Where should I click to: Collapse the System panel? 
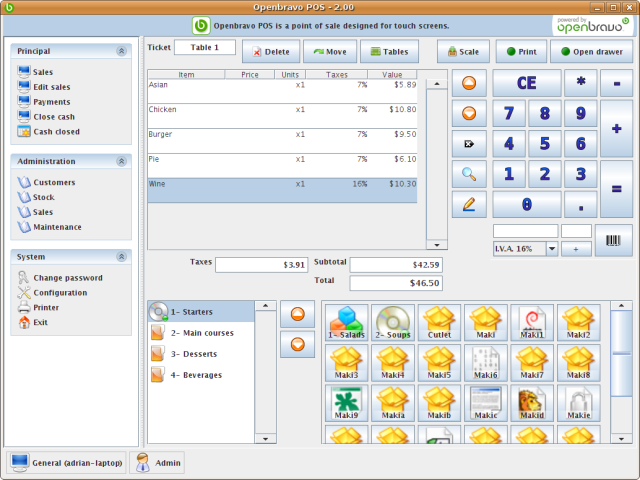[121, 257]
